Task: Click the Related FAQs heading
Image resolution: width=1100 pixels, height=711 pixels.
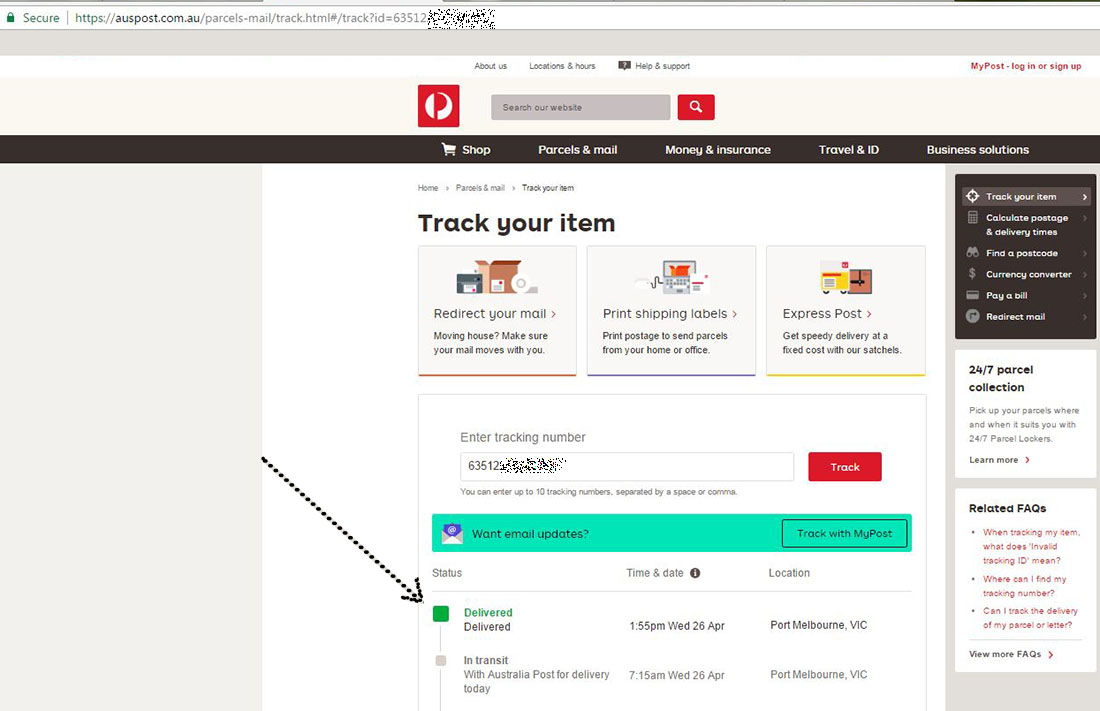Action: click(x=1007, y=508)
